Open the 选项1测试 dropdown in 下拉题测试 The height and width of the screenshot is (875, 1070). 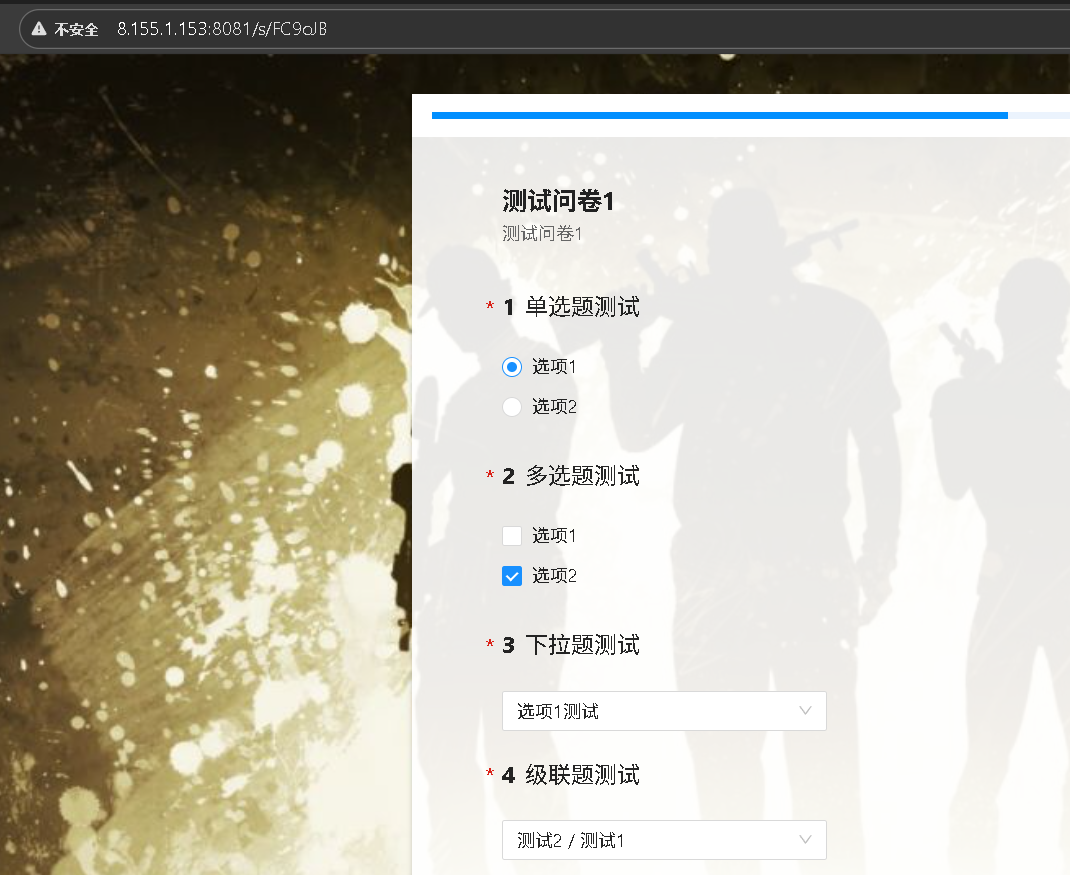[x=664, y=711]
